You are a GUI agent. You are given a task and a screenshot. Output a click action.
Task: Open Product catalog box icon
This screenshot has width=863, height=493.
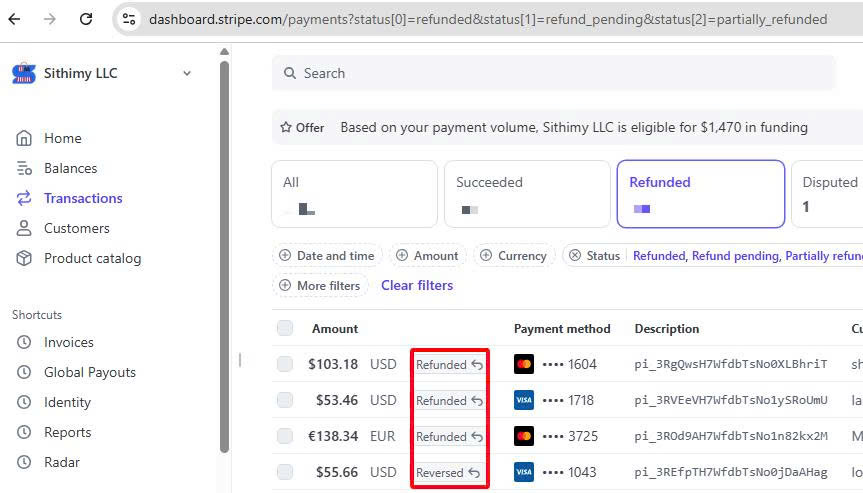(24, 258)
